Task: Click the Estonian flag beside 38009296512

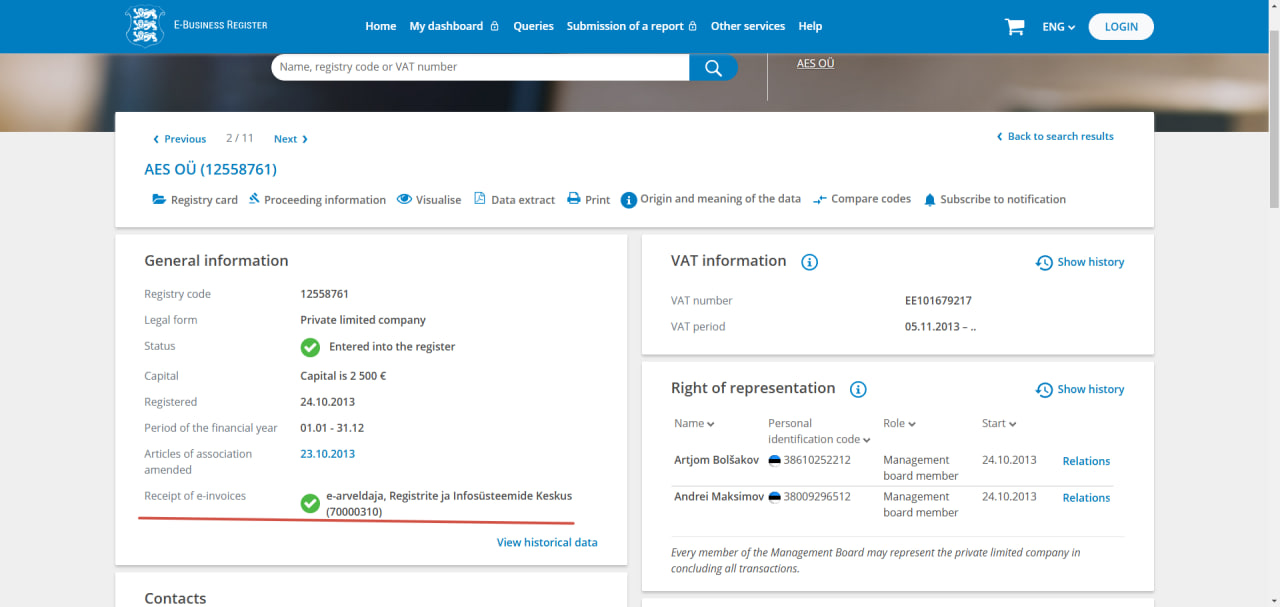Action: 774,496
